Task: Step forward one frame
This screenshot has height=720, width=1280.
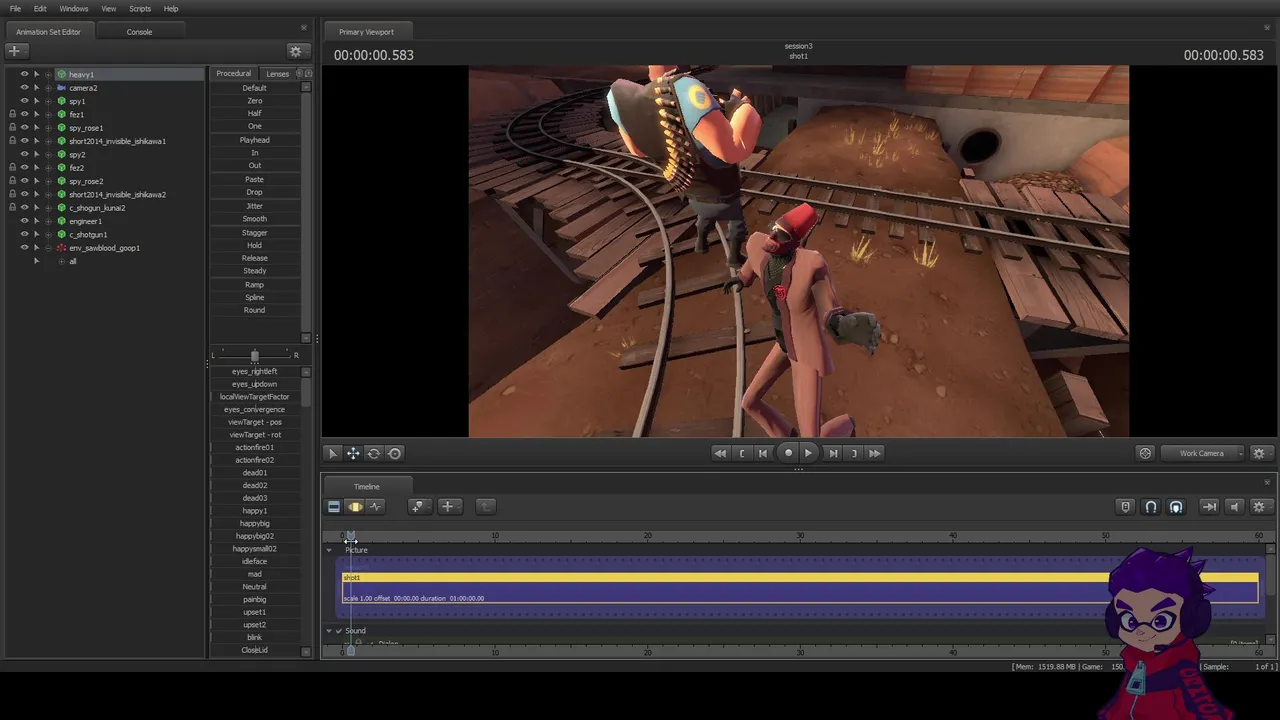Action: (832, 453)
